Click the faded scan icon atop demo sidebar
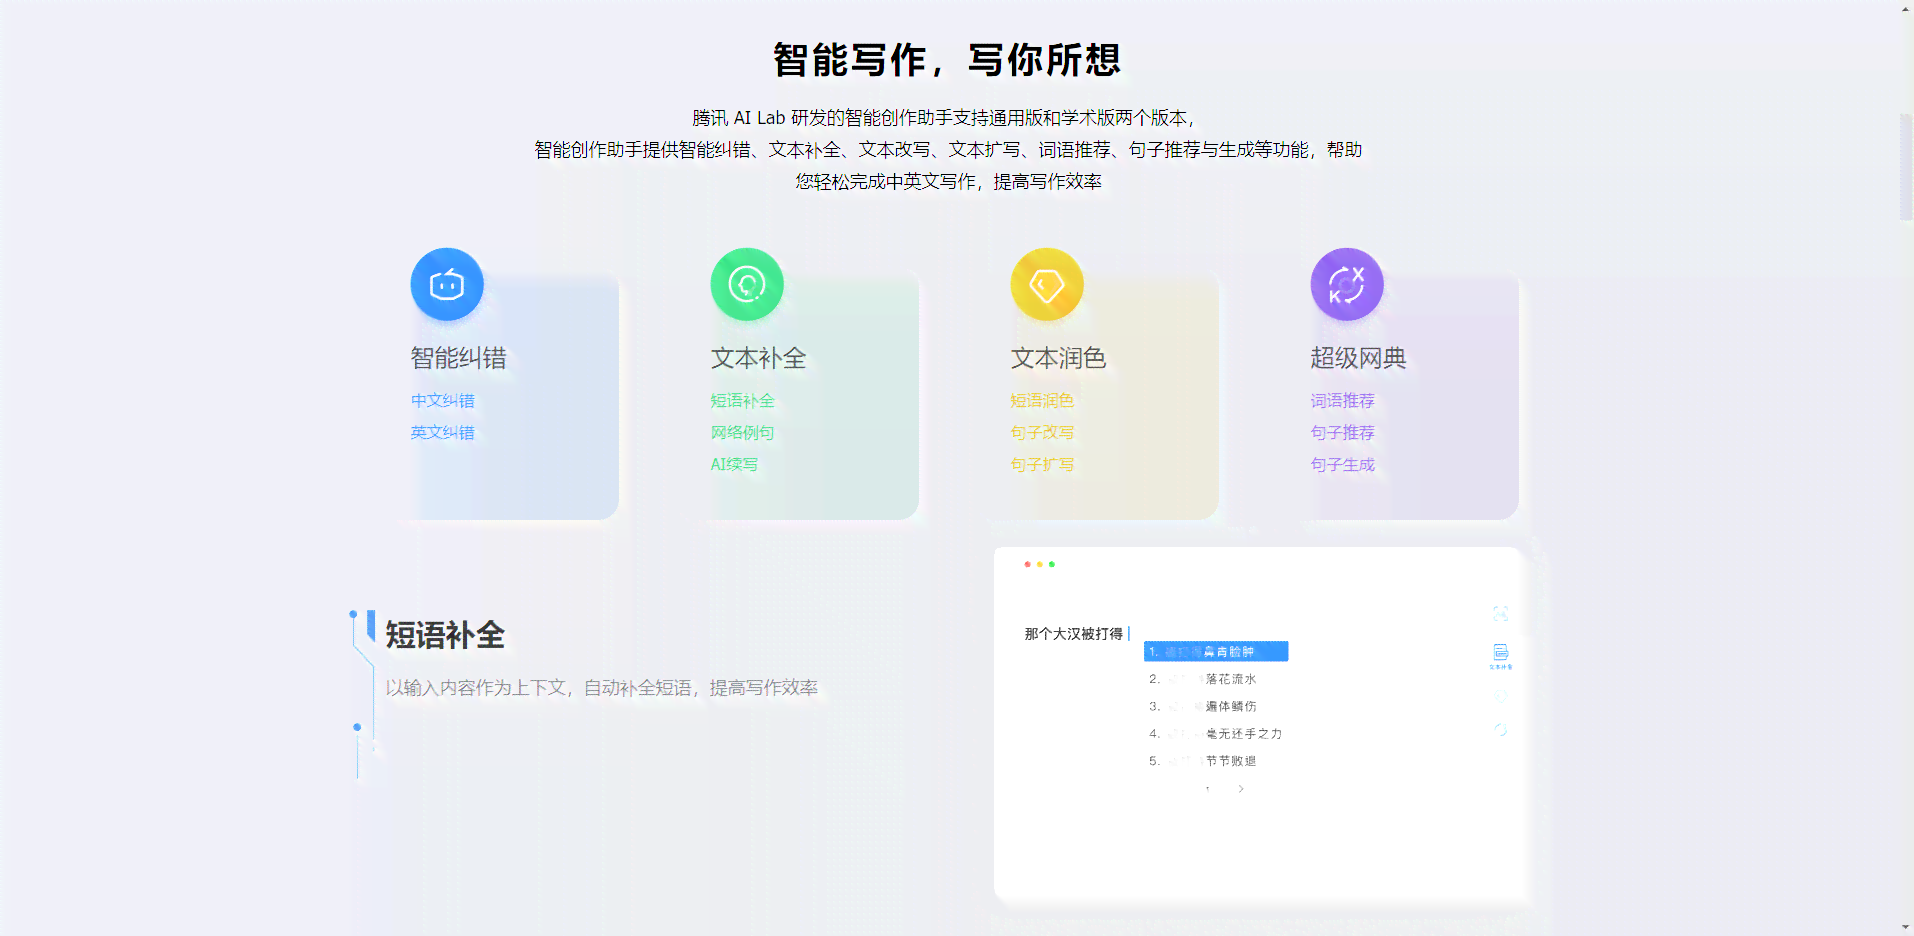Viewport: 1914px width, 936px height. [1500, 614]
